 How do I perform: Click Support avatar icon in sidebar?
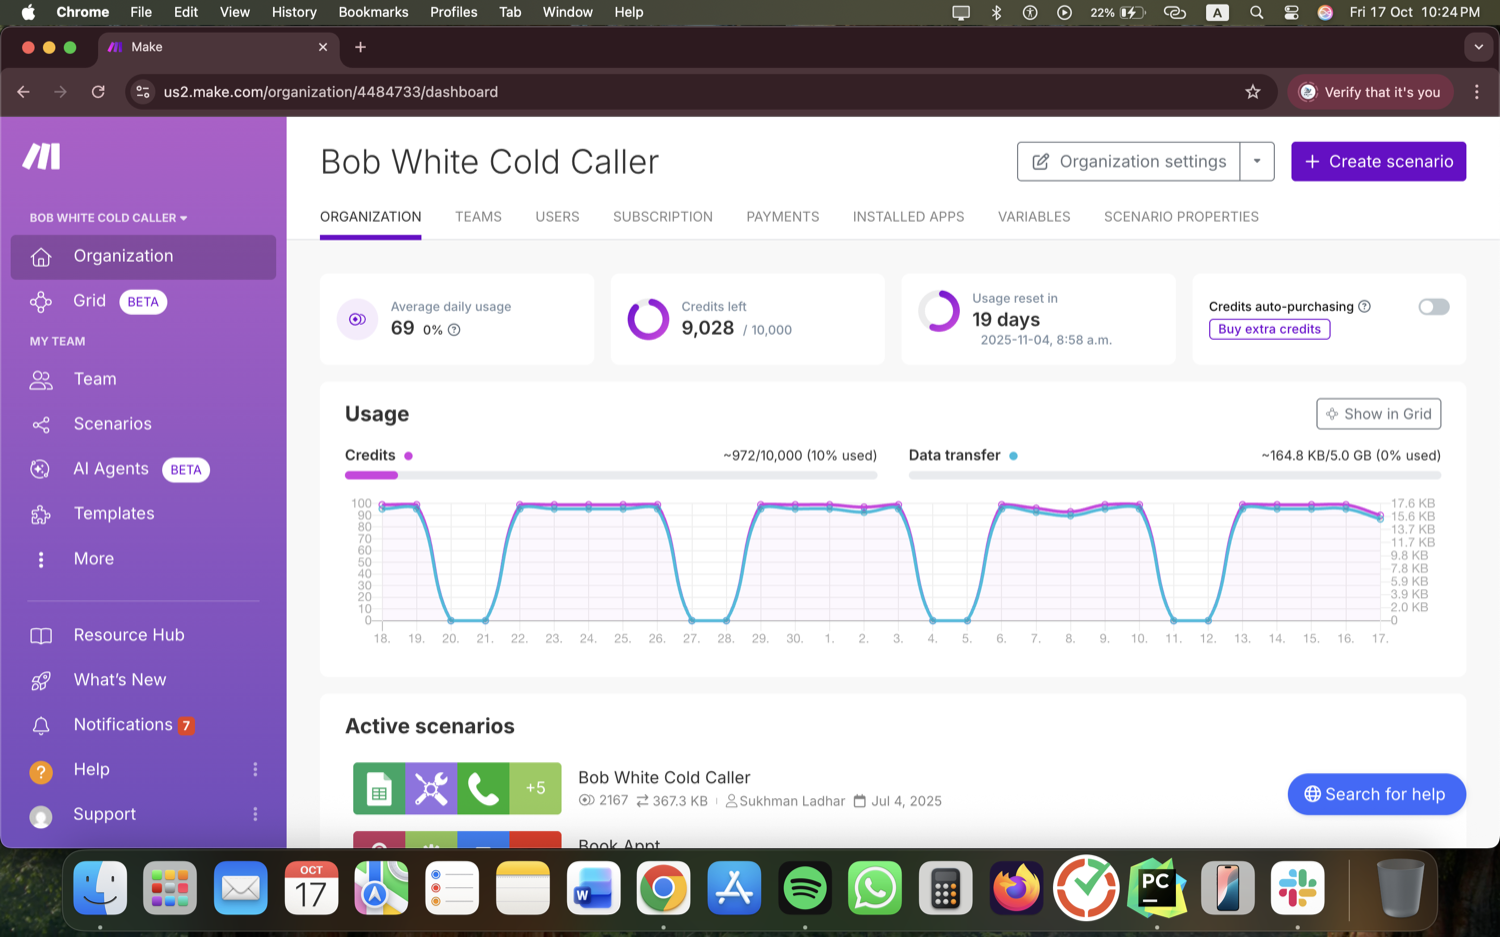tap(41, 816)
